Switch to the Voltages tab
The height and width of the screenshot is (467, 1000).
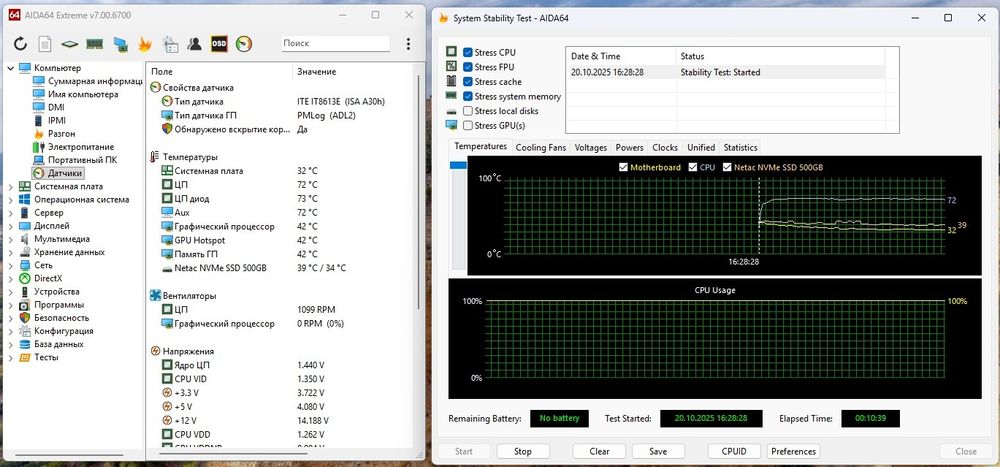coord(591,147)
